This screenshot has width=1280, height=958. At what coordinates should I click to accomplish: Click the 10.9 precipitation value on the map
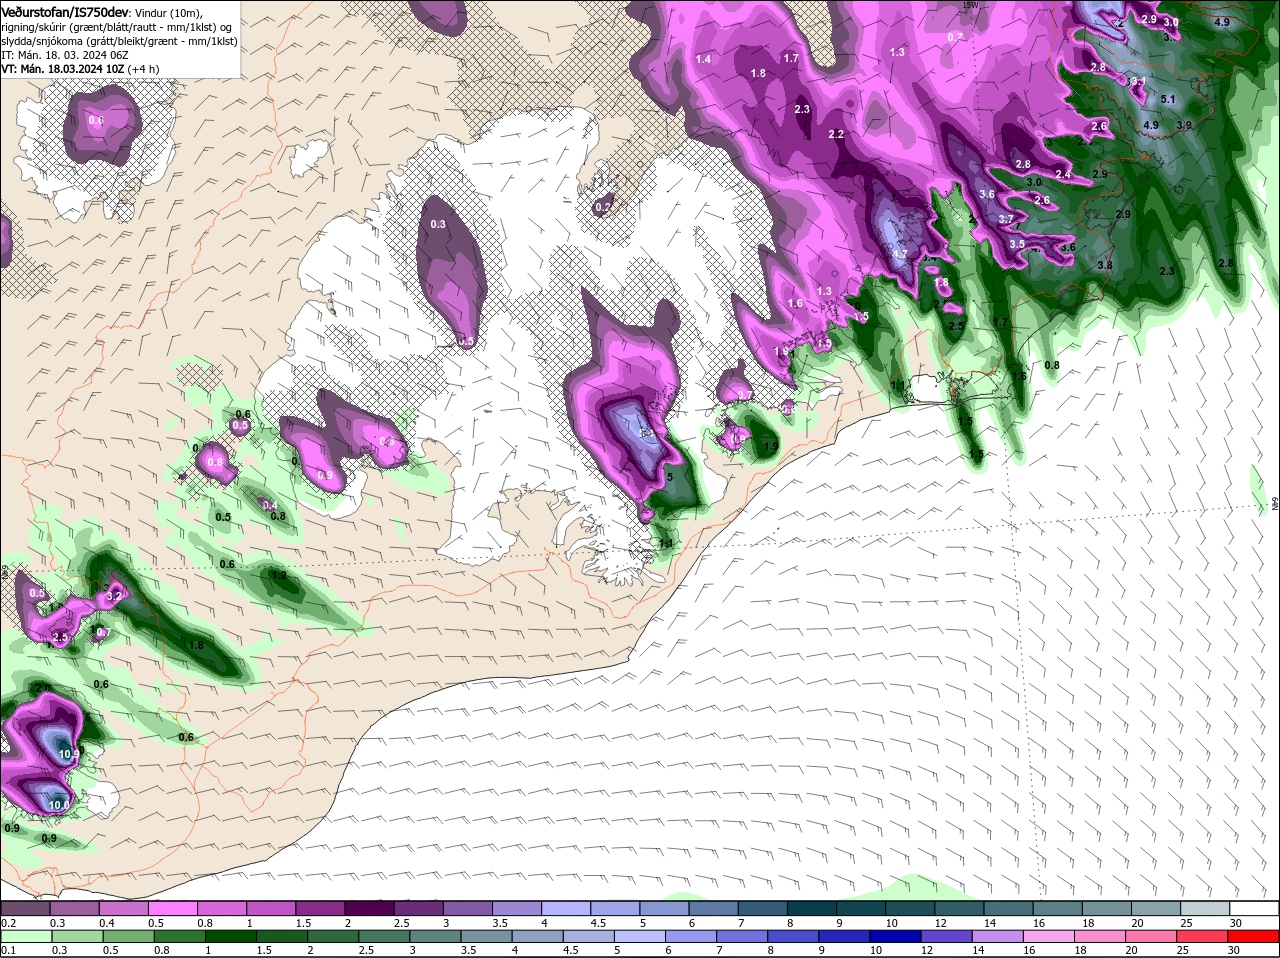click(x=69, y=754)
